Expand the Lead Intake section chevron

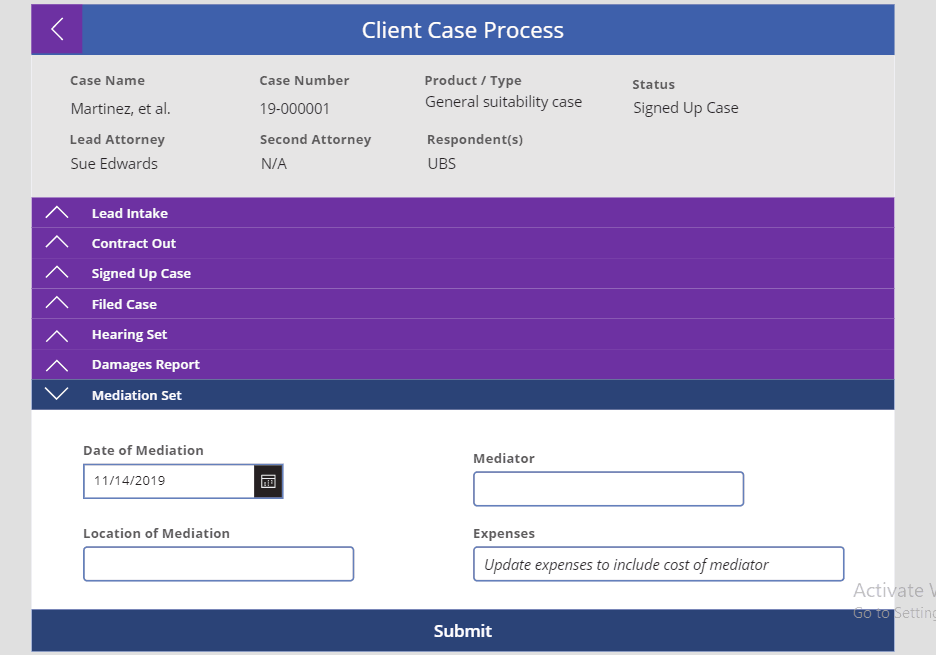click(57, 213)
